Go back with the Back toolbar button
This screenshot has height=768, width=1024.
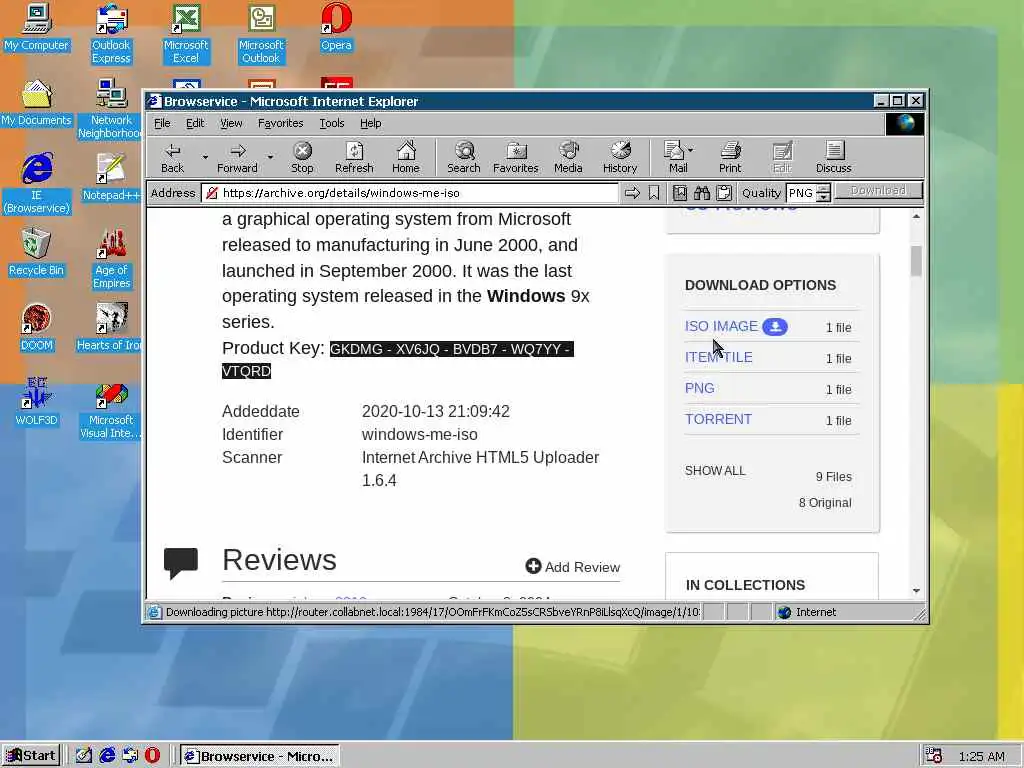coord(172,157)
